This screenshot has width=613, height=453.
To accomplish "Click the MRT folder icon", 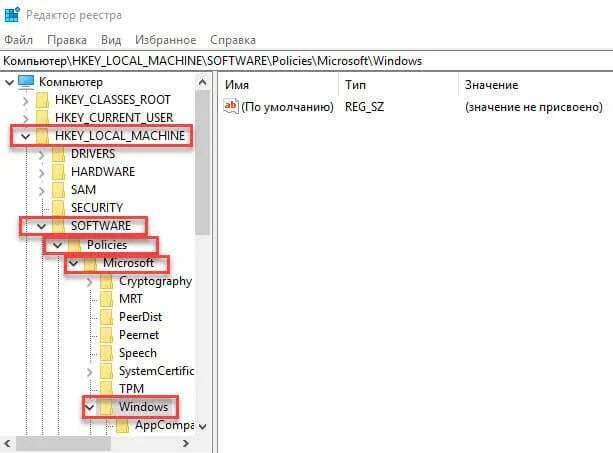I will [x=106, y=299].
